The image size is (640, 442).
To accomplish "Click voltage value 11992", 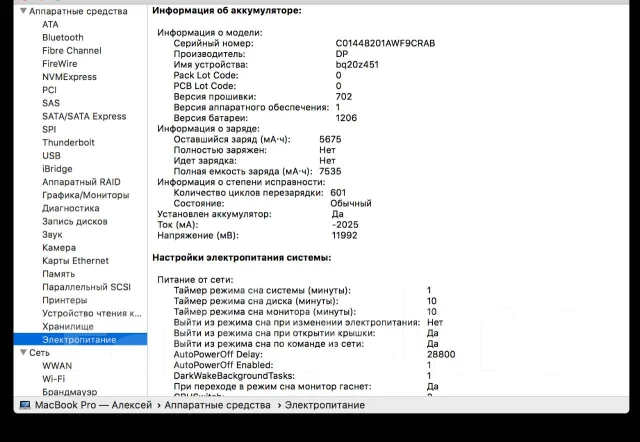I will [x=344, y=235].
